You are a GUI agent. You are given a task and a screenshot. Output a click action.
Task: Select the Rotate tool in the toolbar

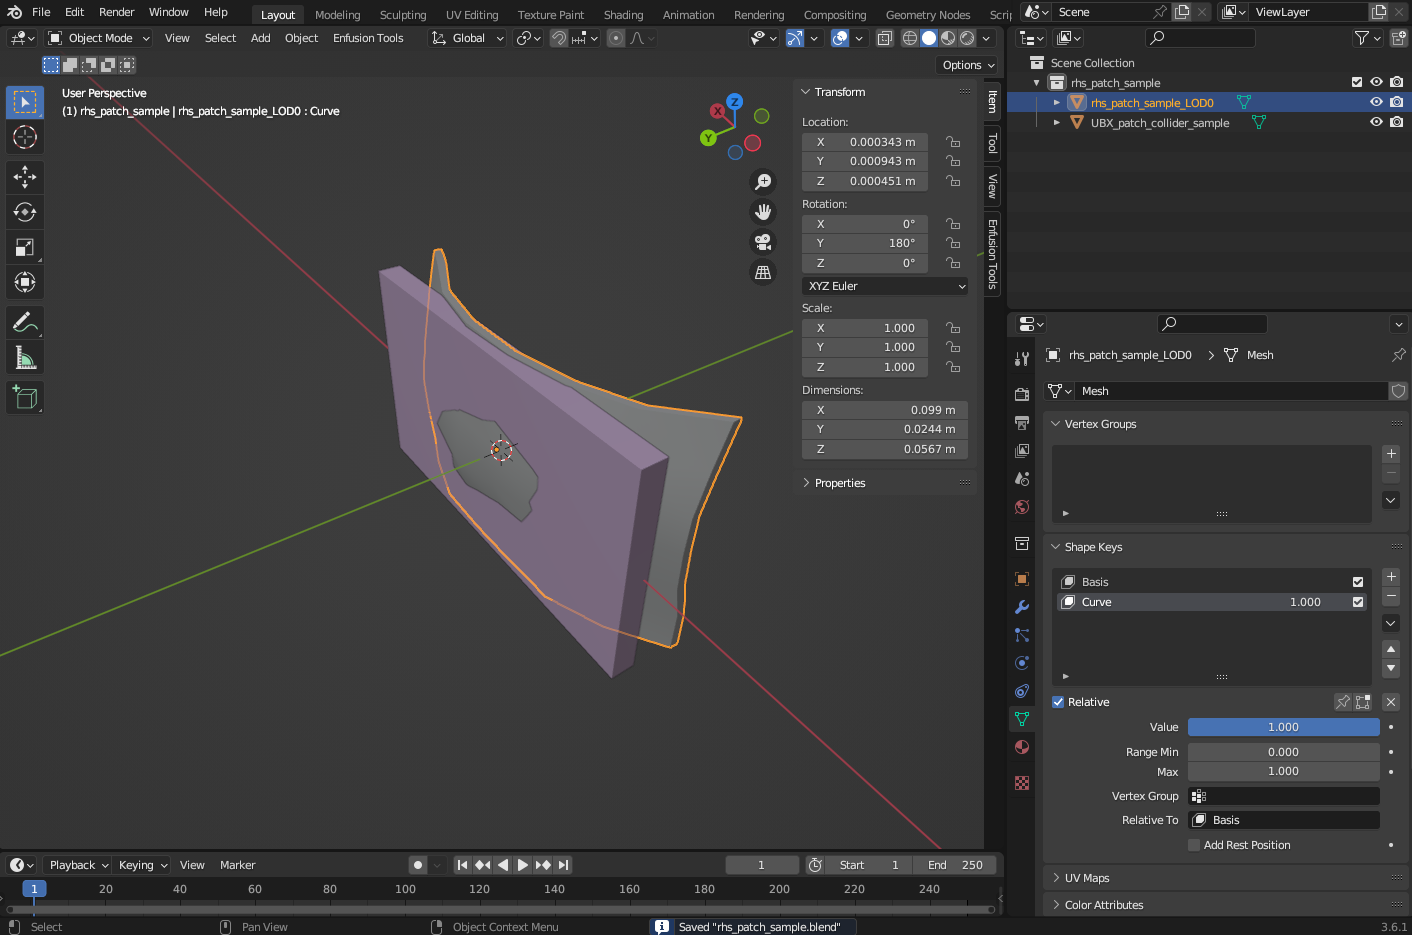[25, 212]
